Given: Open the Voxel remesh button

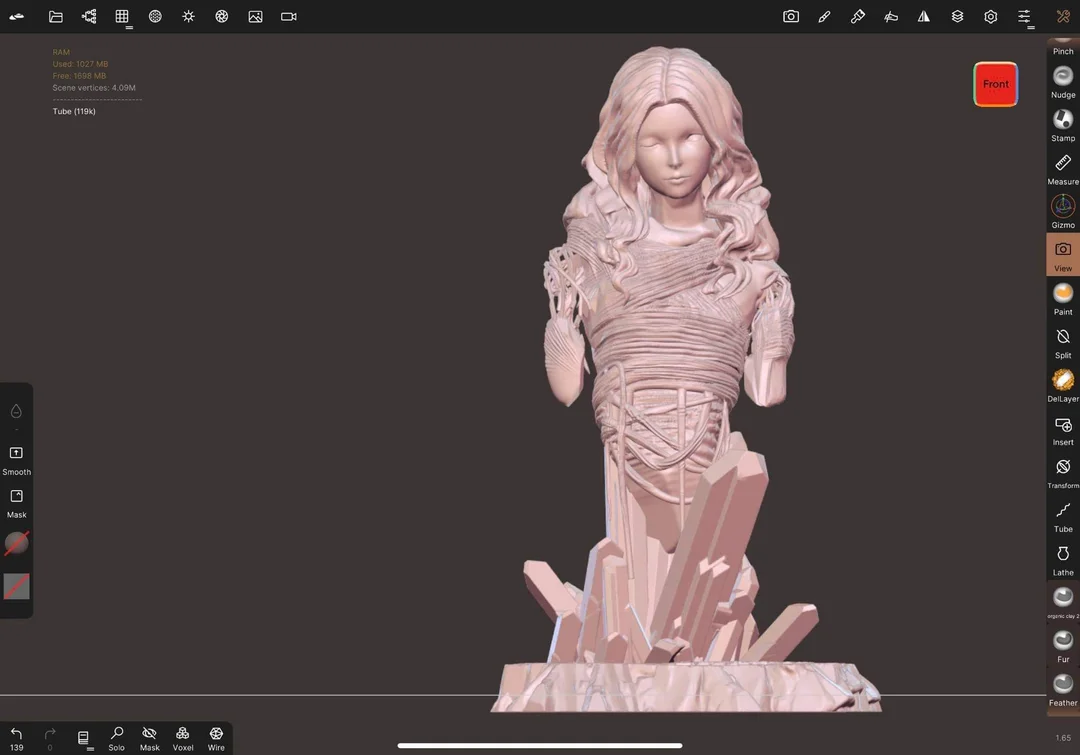Looking at the screenshot, I should click(x=183, y=738).
